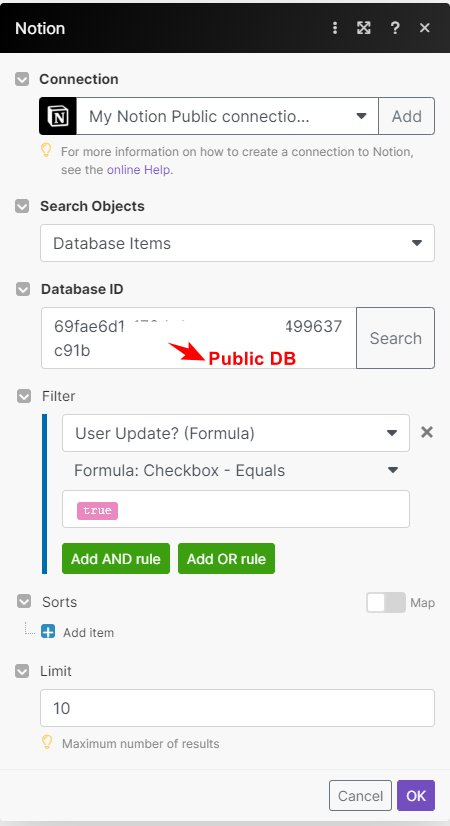
Task: Click the lightbulb icon beside Maximum number of results
Action: click(x=47, y=743)
